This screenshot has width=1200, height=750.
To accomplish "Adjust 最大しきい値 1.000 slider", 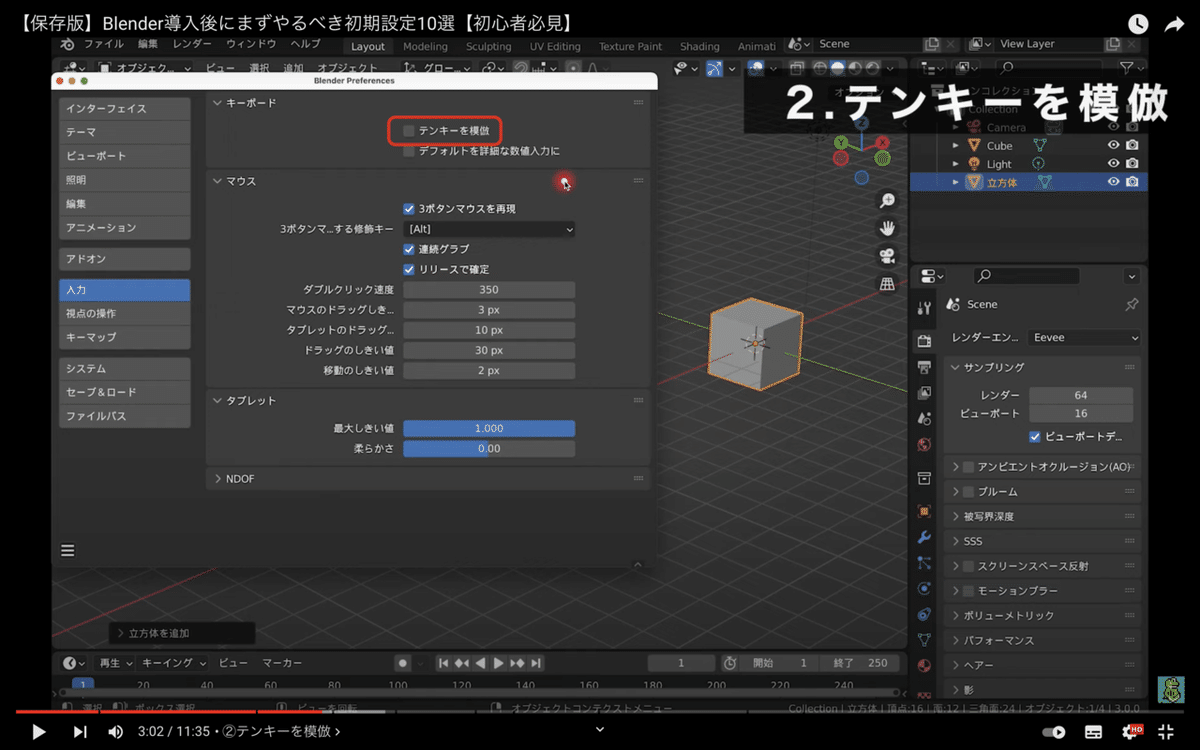I will pyautogui.click(x=490, y=428).
